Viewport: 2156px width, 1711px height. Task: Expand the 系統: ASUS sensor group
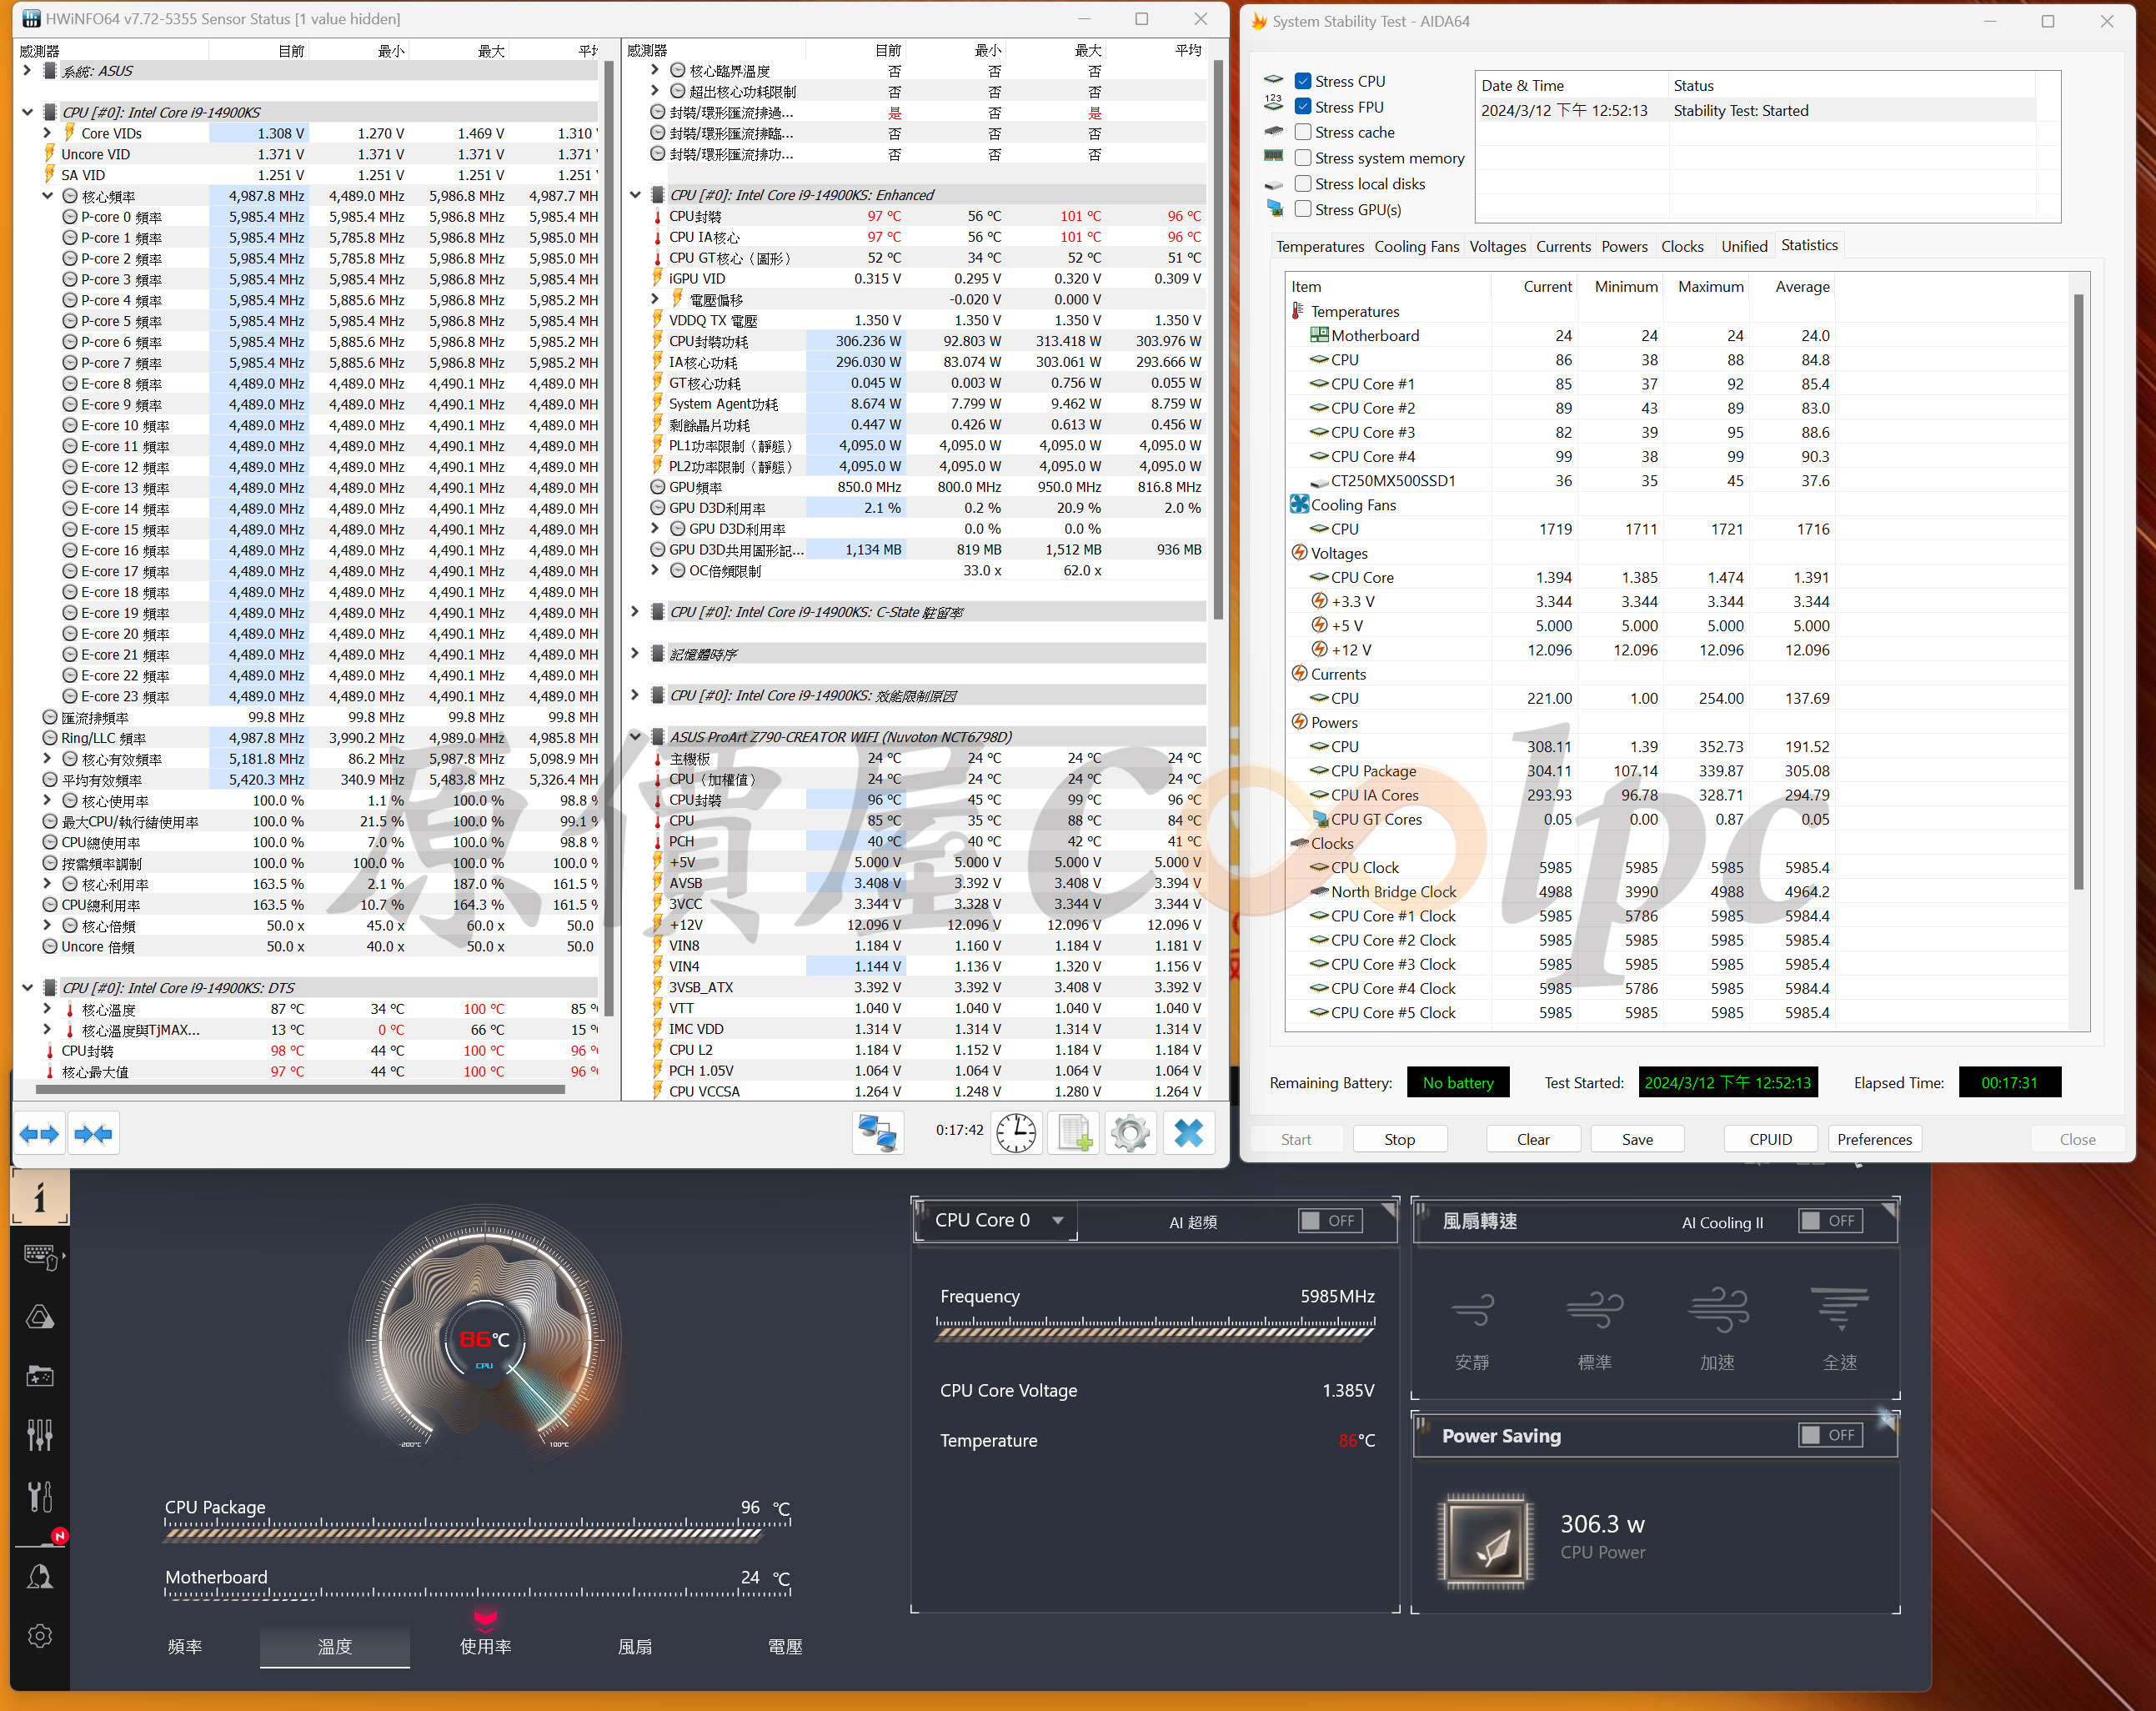tap(26, 71)
